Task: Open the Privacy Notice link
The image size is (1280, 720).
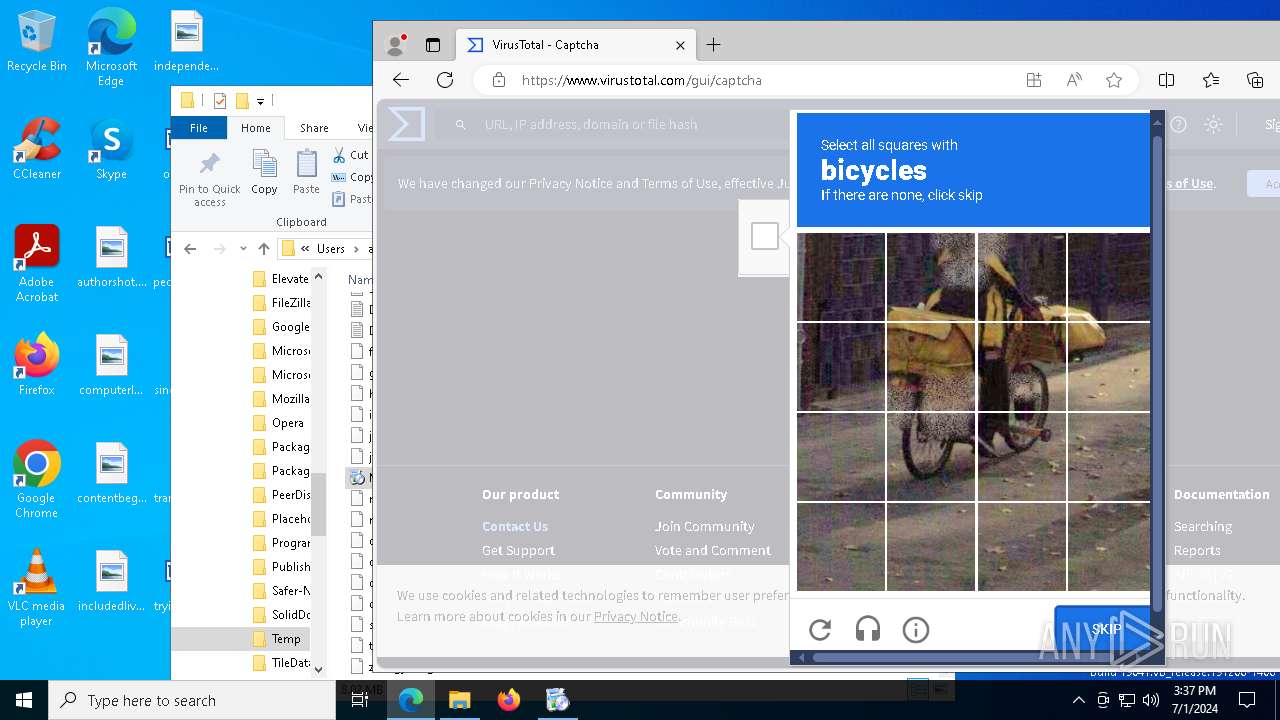Action: [636, 616]
